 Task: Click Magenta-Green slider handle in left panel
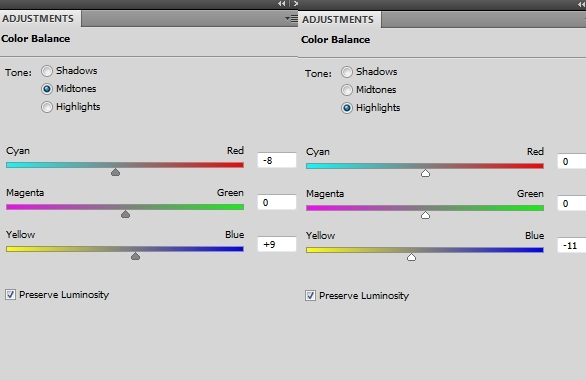[x=126, y=214]
